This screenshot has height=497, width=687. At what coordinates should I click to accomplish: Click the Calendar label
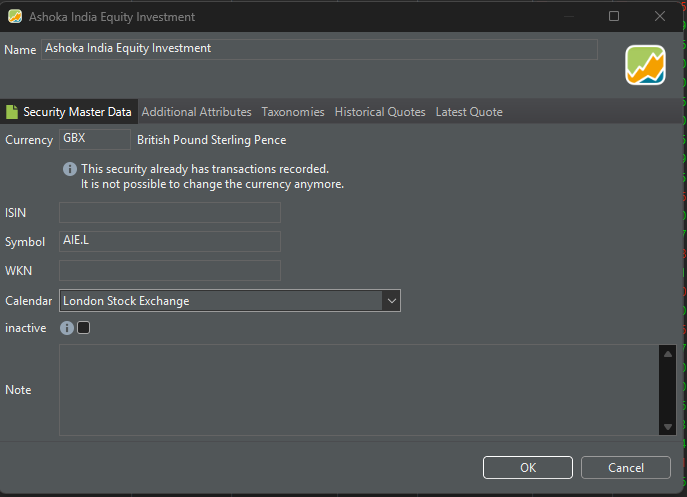point(28,301)
